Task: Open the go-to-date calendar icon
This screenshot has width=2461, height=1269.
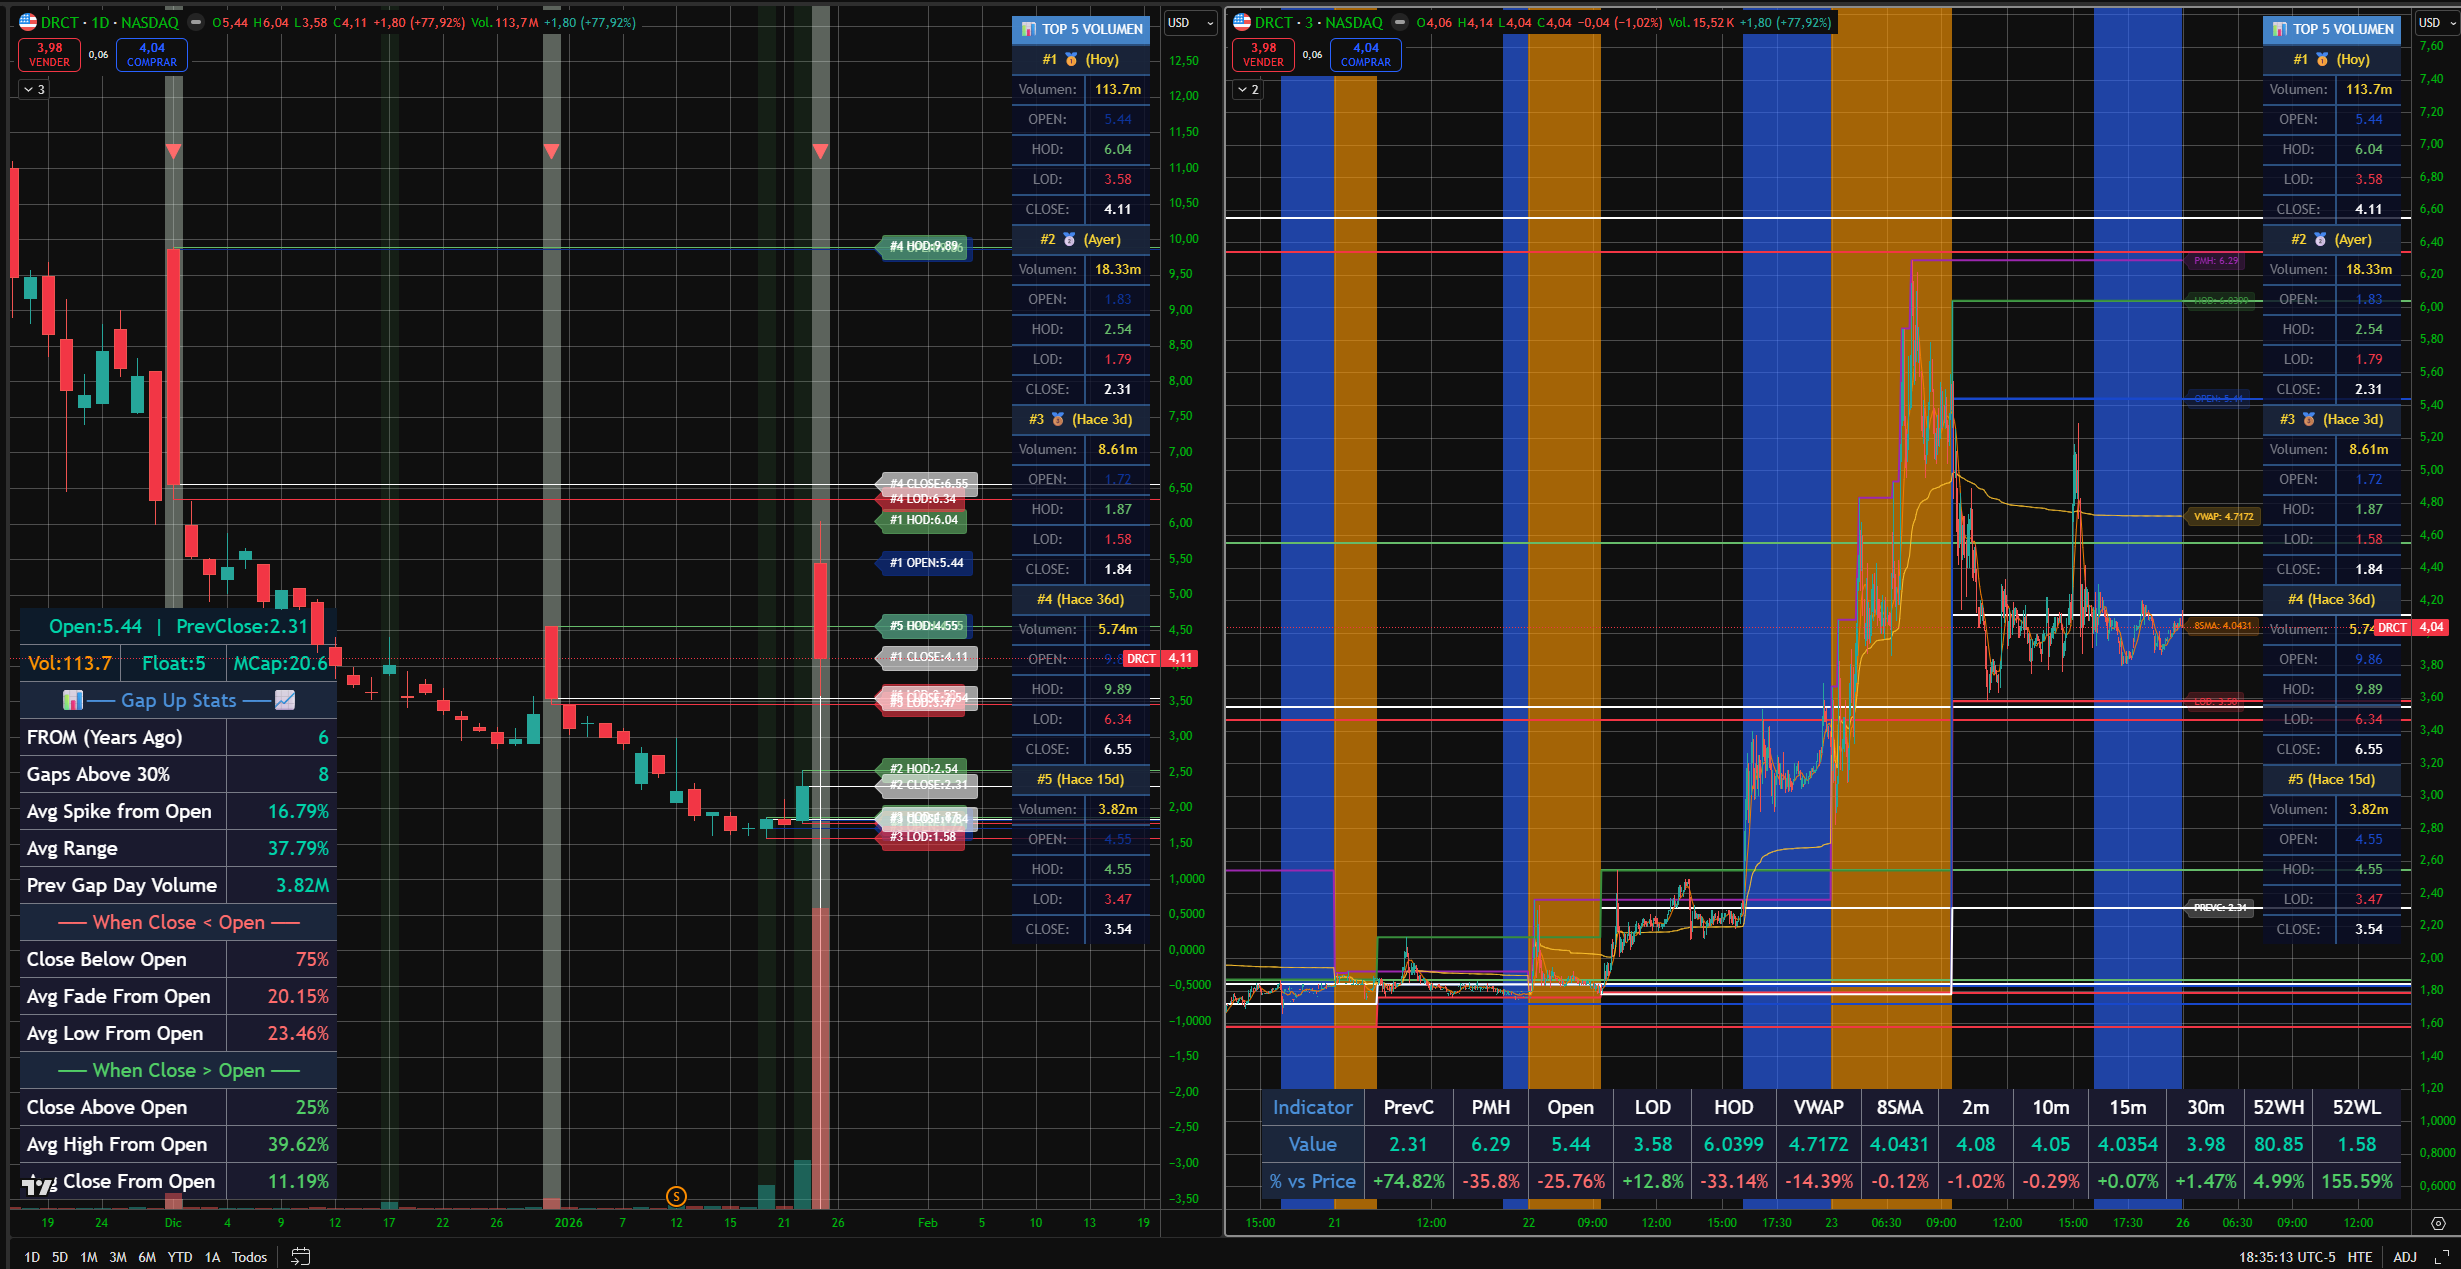Action: tap(300, 1256)
